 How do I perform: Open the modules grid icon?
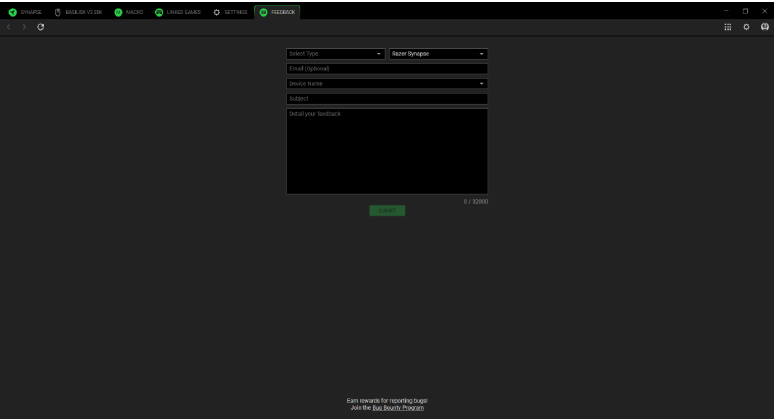coord(728,27)
